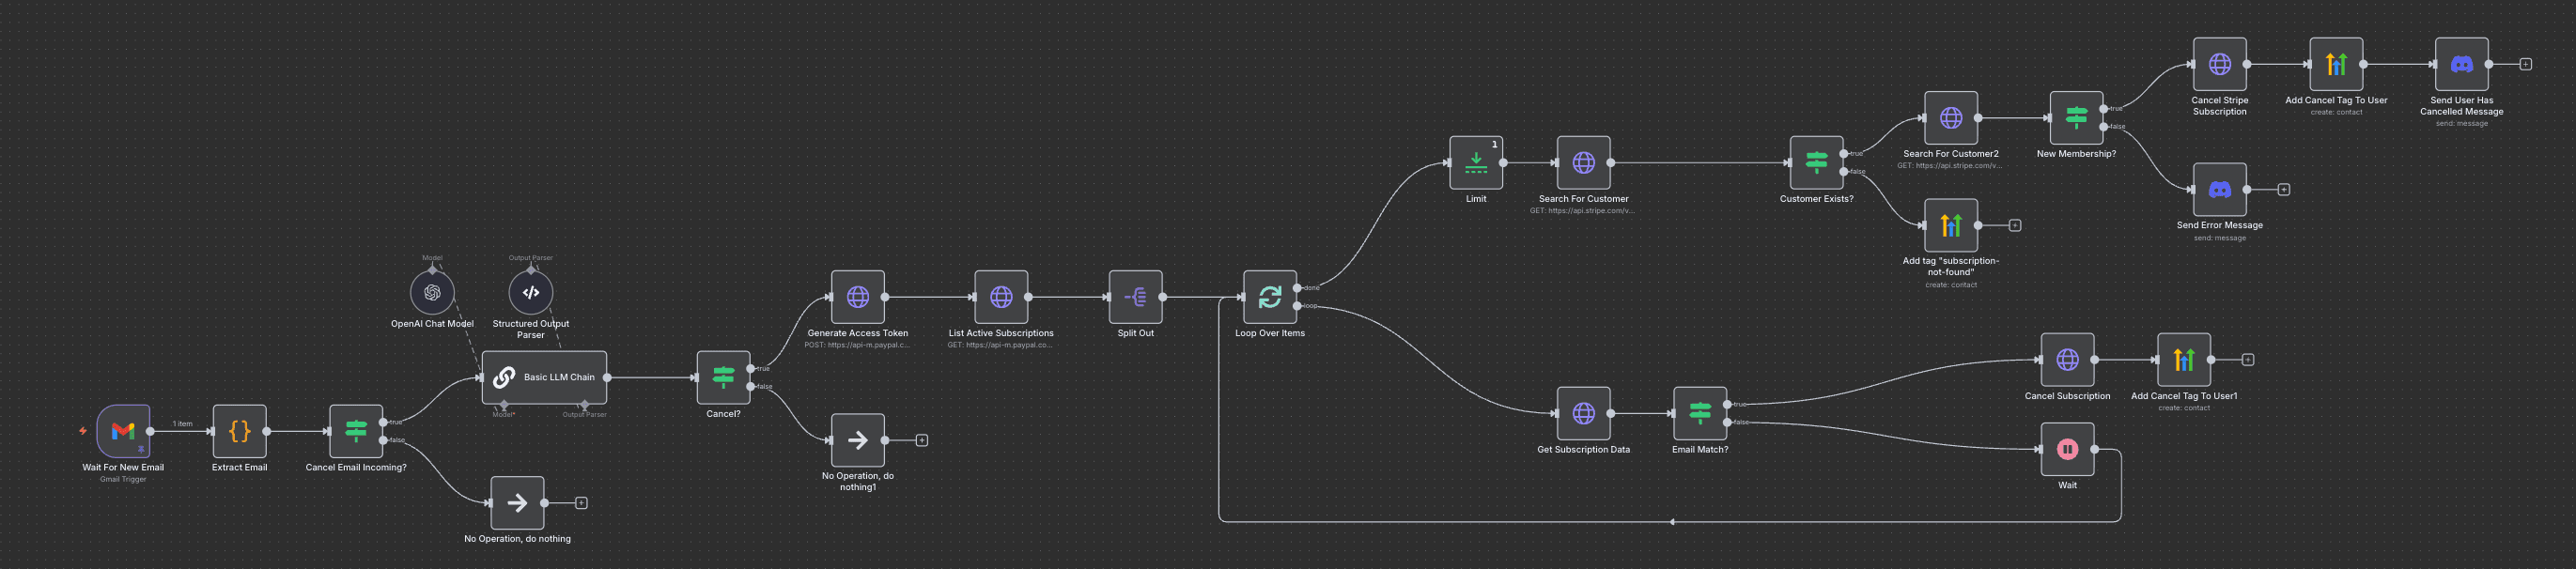Click the OpenAI Chat Model node
The height and width of the screenshot is (569, 2576).
(x=432, y=293)
